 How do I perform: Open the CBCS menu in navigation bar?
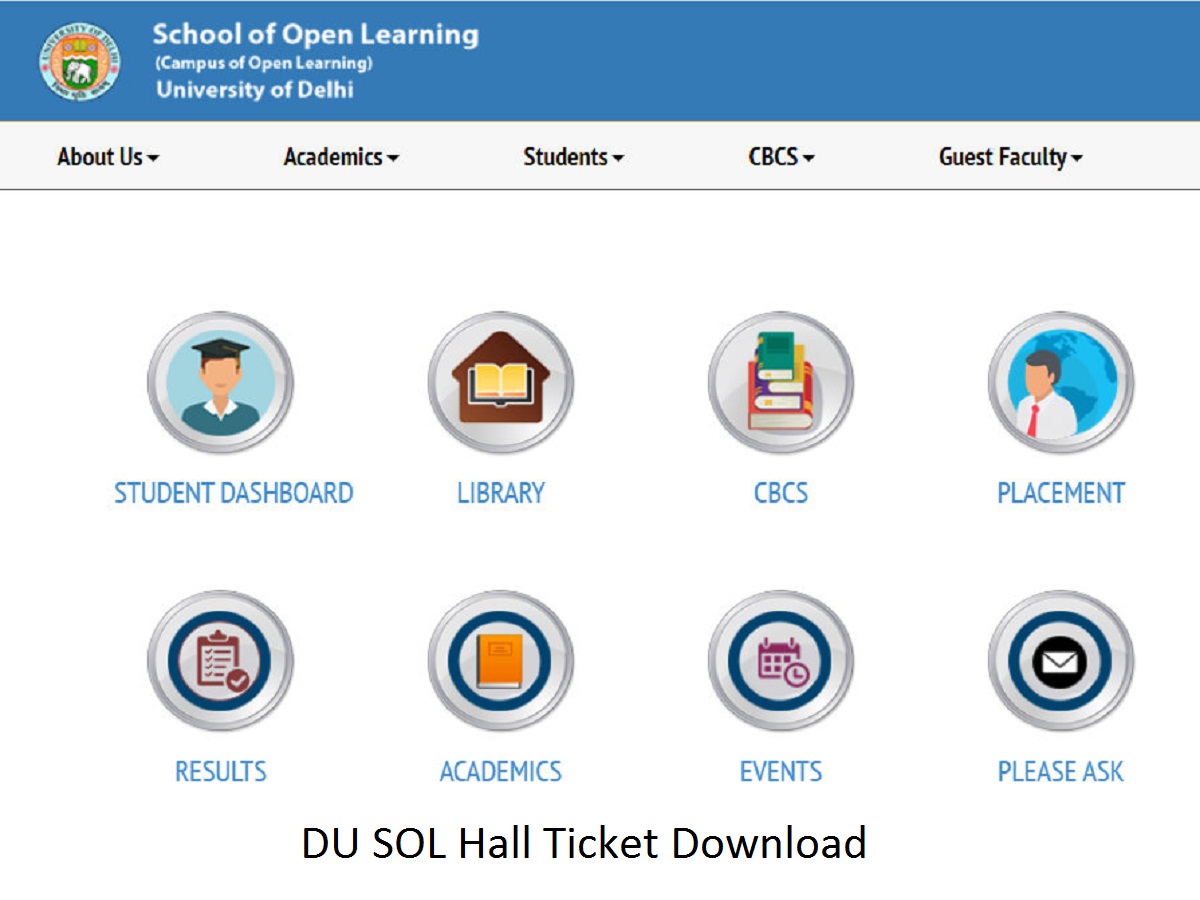coord(781,157)
